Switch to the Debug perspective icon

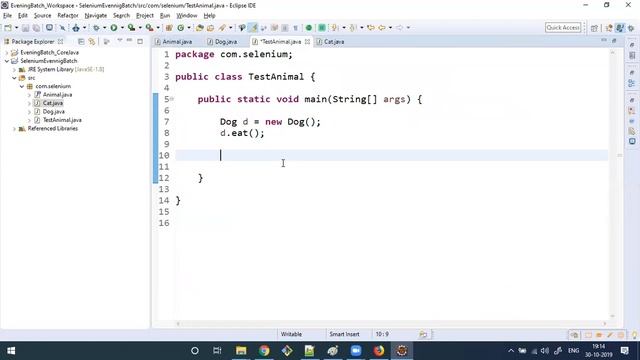[631, 28]
